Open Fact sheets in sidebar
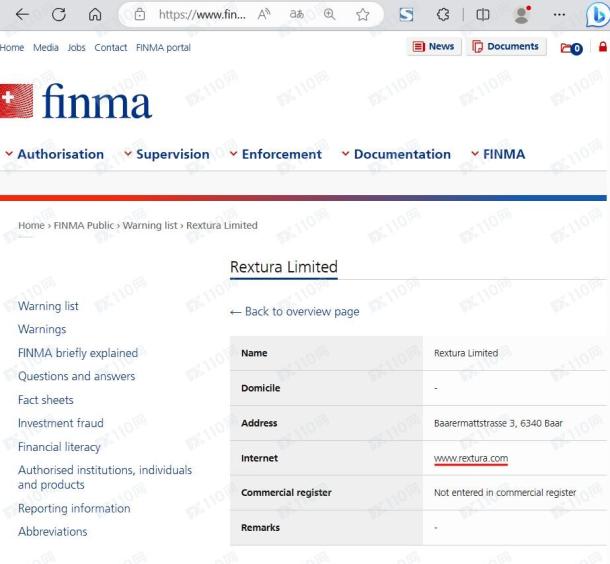The height and width of the screenshot is (564, 610). tap(46, 400)
